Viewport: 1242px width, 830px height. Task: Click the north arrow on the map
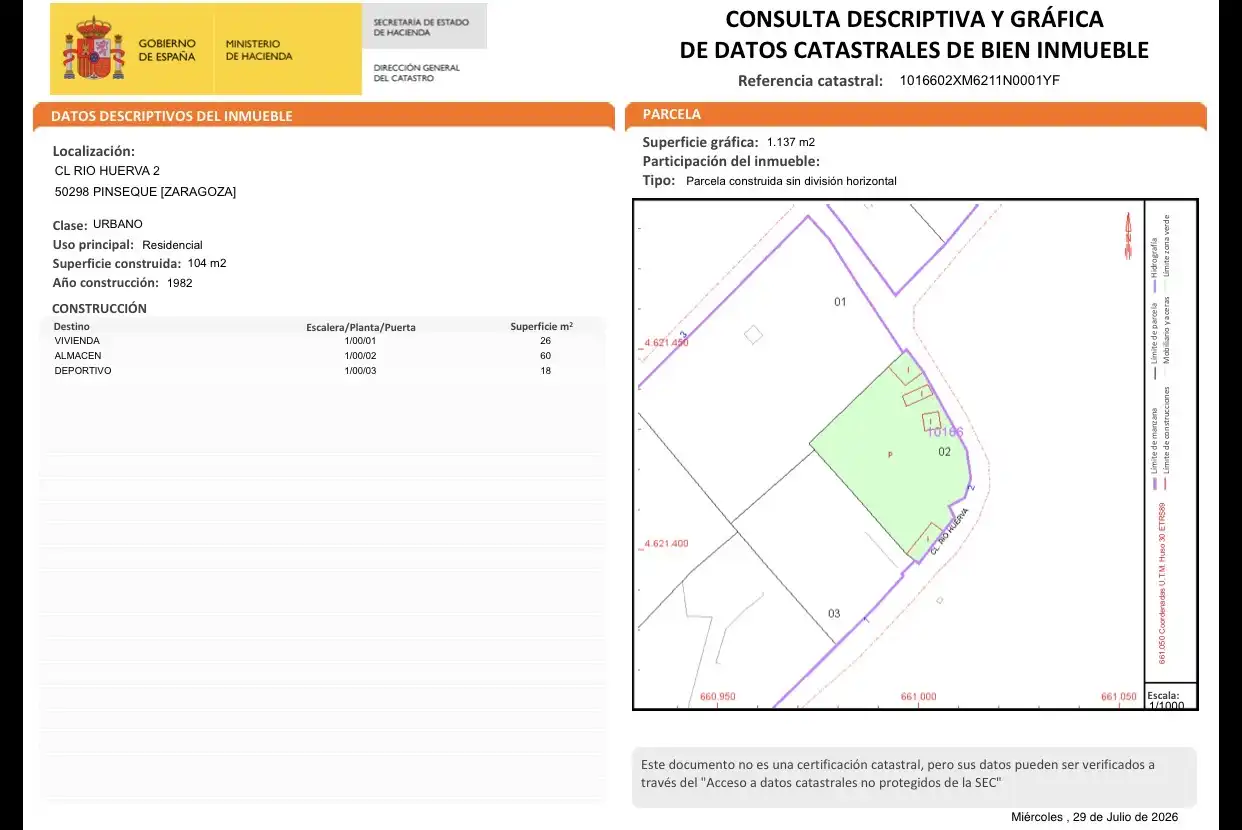tap(1128, 238)
